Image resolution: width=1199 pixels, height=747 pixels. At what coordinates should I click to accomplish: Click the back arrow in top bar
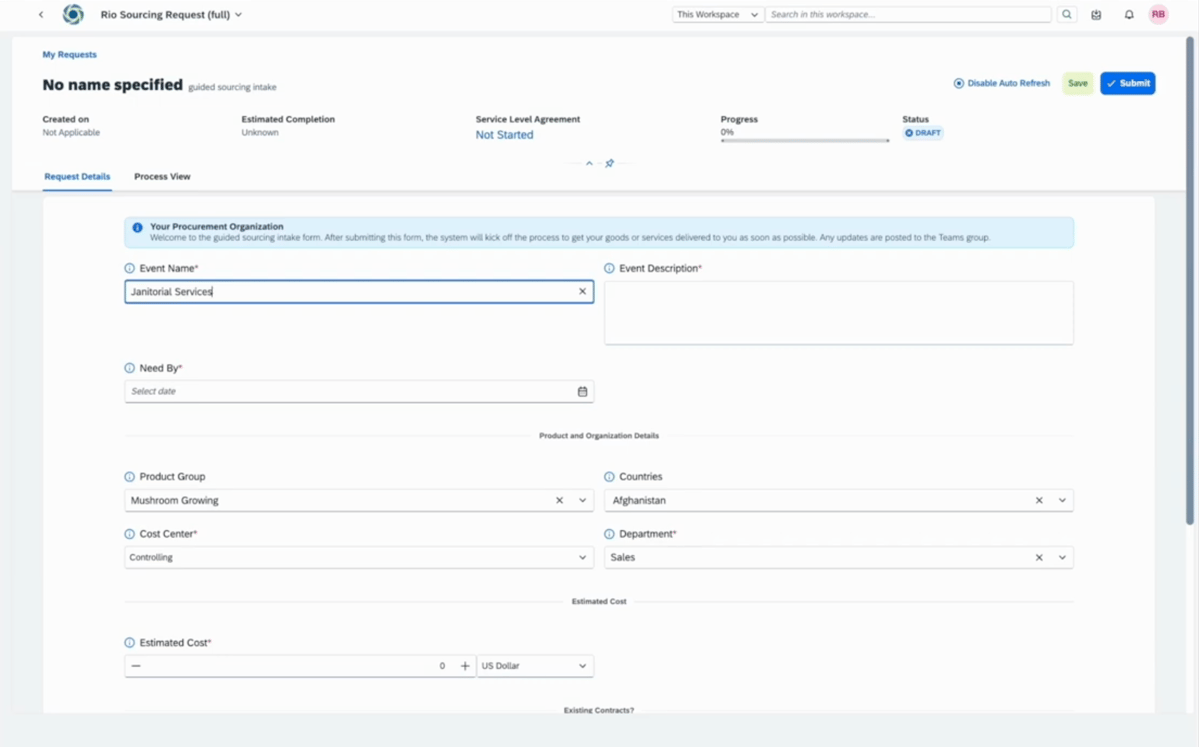(41, 15)
